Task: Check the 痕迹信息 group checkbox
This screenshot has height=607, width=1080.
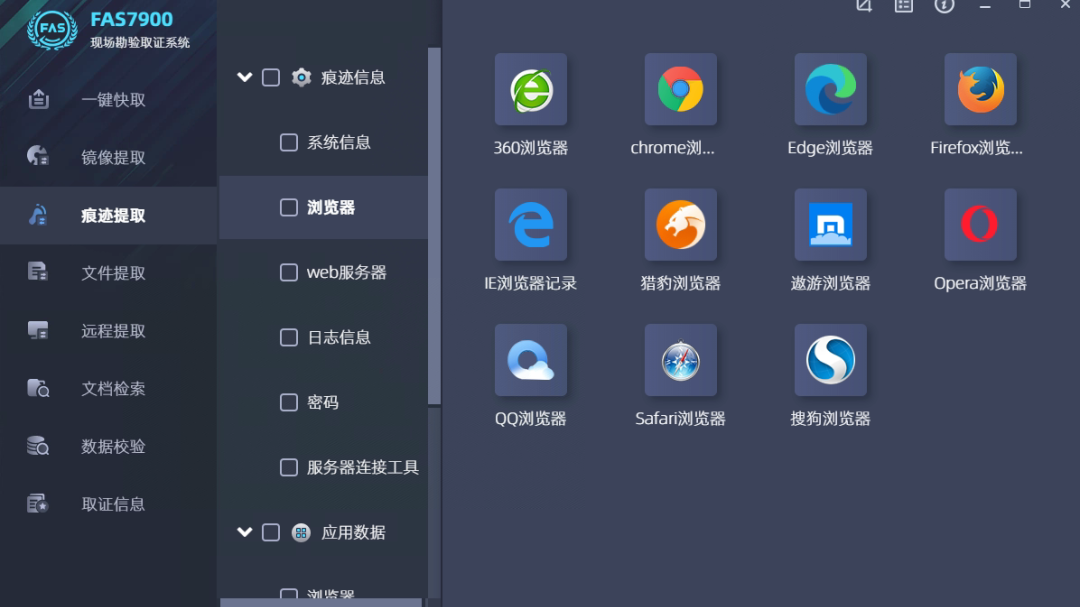Action: pyautogui.click(x=271, y=77)
